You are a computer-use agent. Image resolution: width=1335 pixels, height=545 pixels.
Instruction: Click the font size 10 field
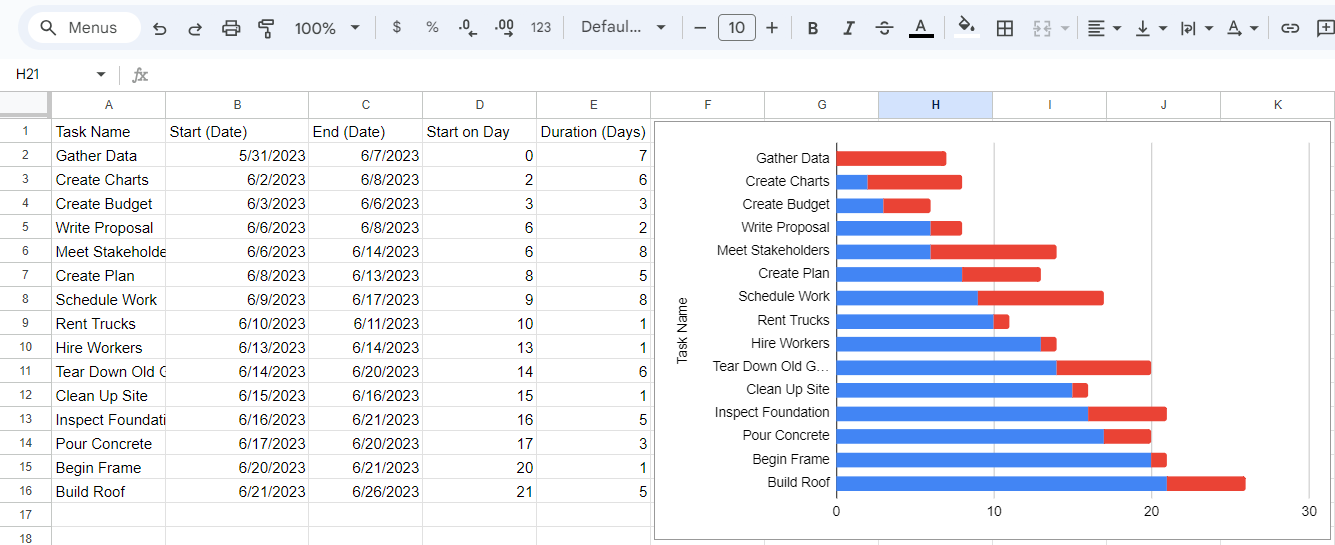[x=736, y=28]
